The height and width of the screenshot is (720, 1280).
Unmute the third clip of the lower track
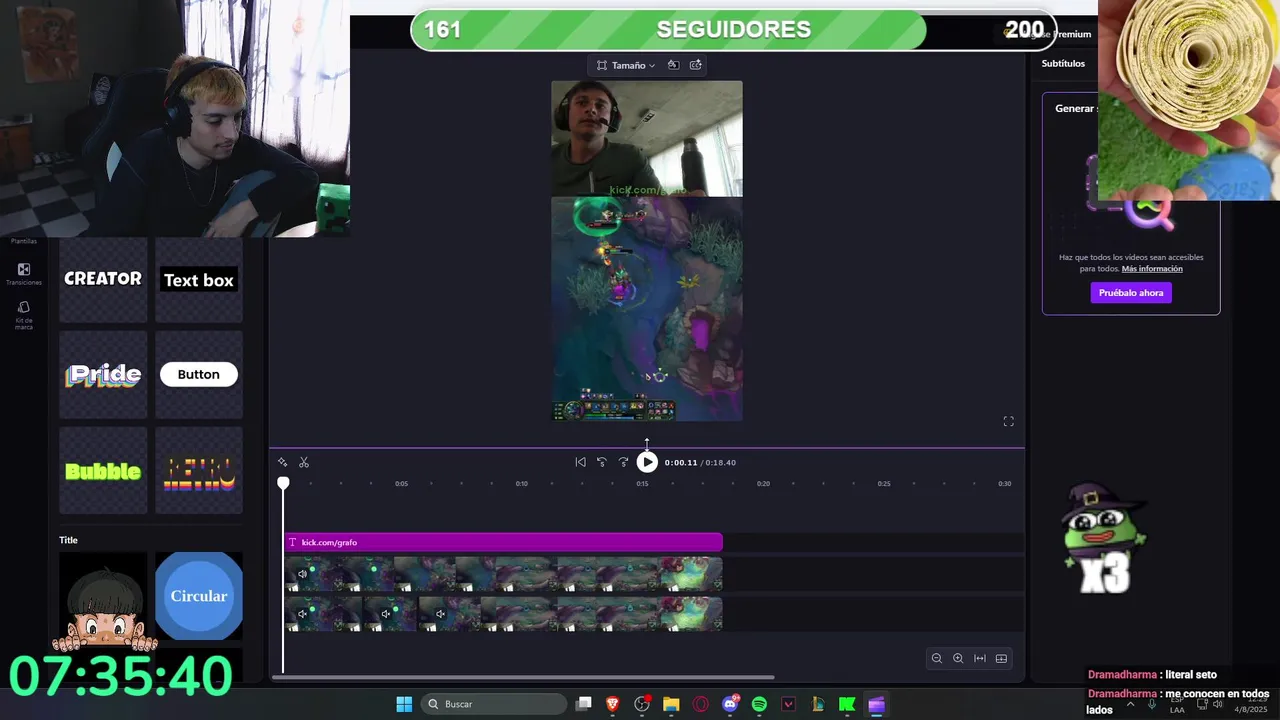pos(440,614)
